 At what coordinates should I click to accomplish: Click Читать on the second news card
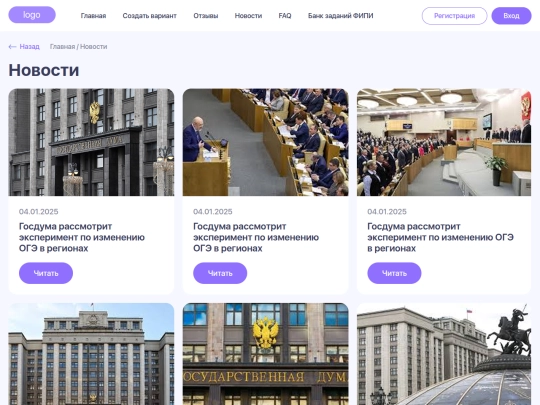[220, 273]
